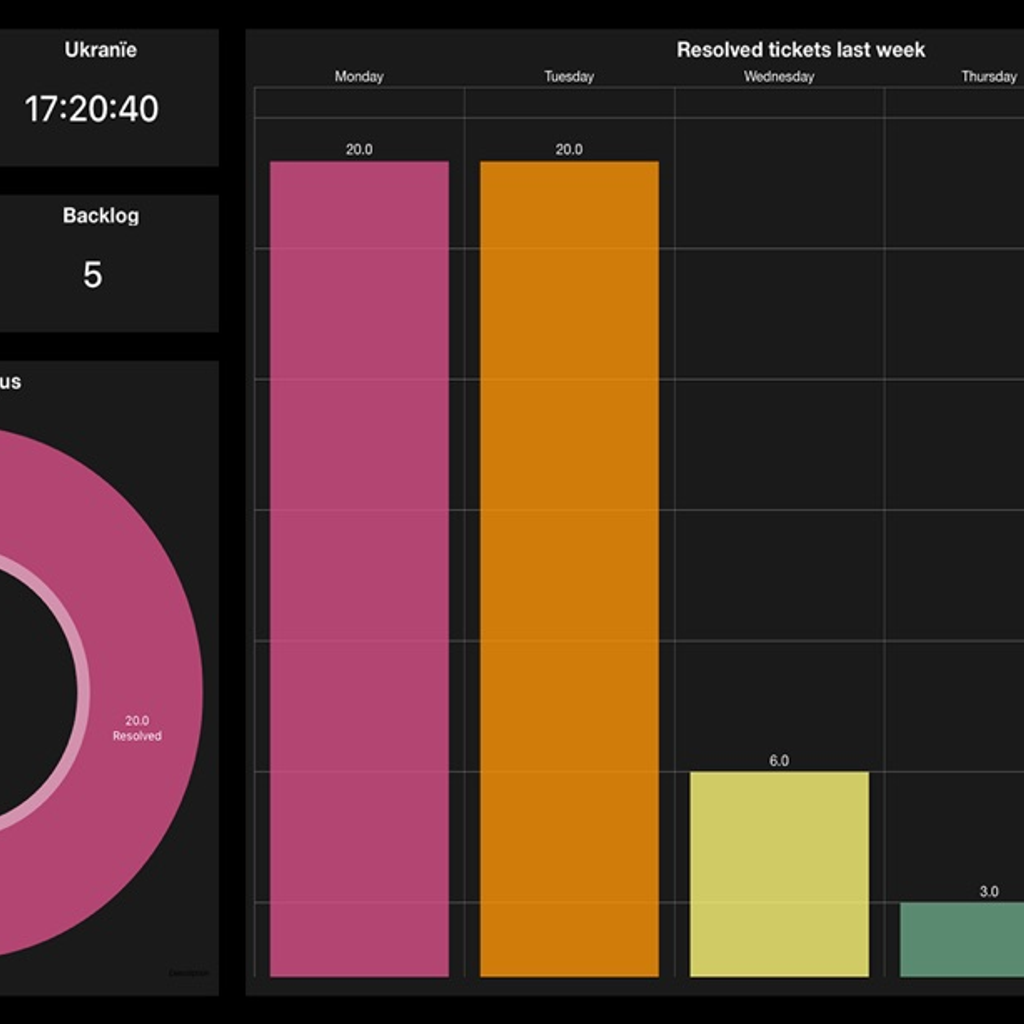
Task: Click the 20.0 value above Tuesday bar
Action: [569, 150]
